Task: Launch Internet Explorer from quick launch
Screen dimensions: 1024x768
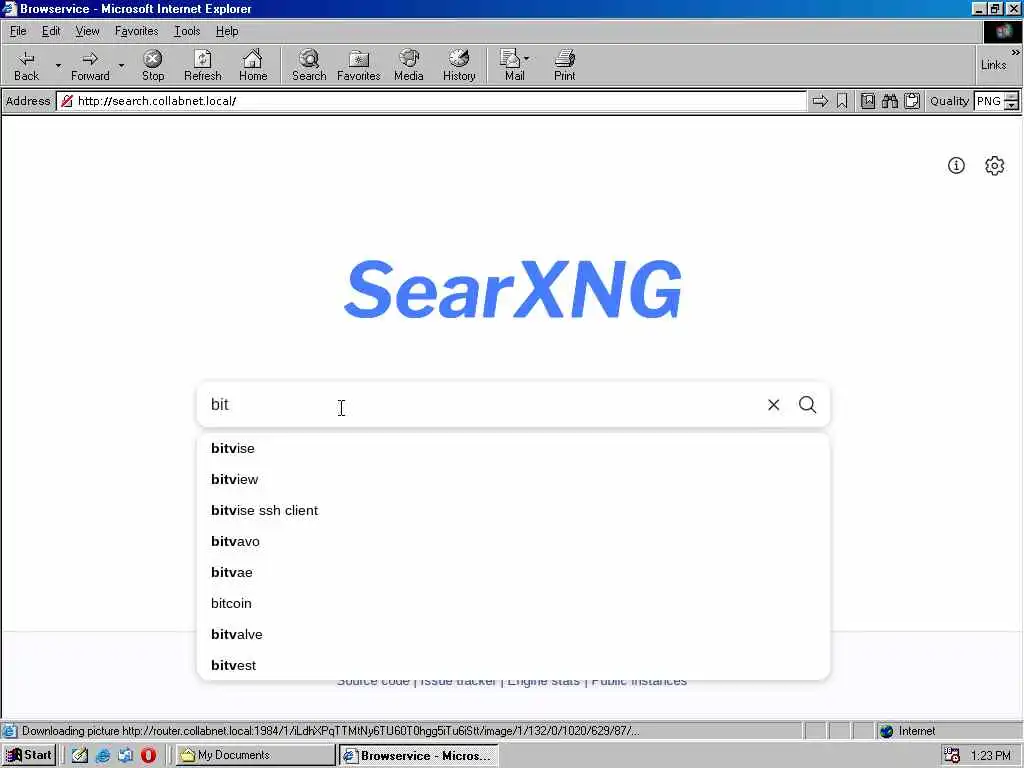Action: tap(103, 755)
